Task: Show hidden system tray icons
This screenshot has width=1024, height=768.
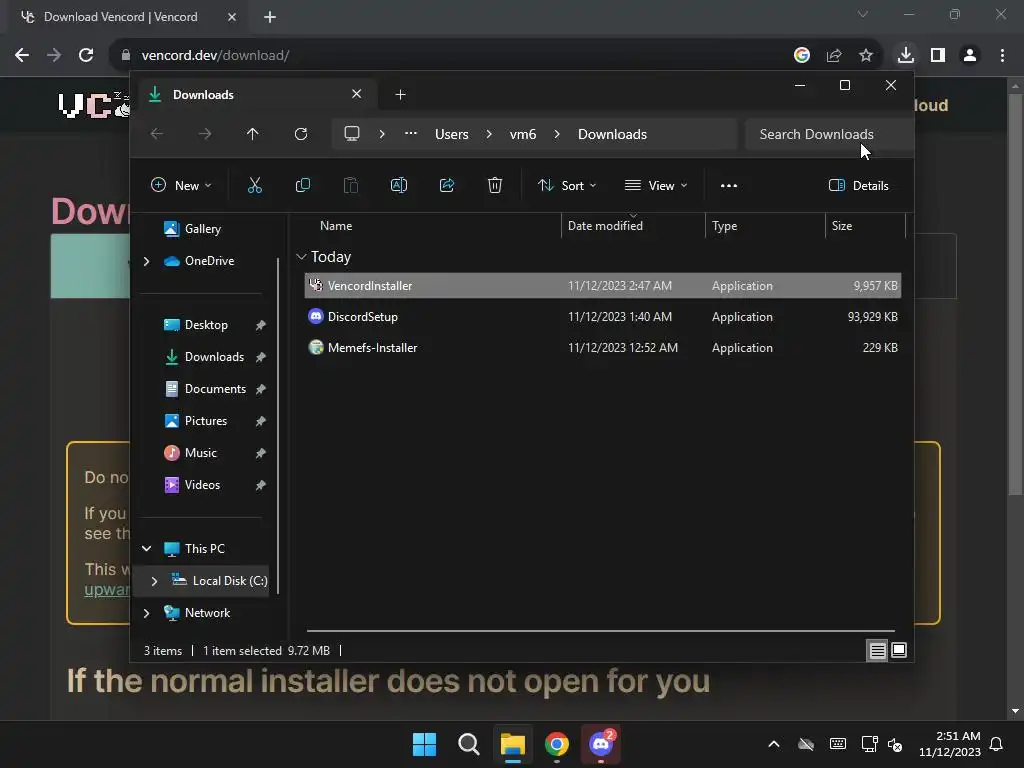Action: tap(774, 744)
